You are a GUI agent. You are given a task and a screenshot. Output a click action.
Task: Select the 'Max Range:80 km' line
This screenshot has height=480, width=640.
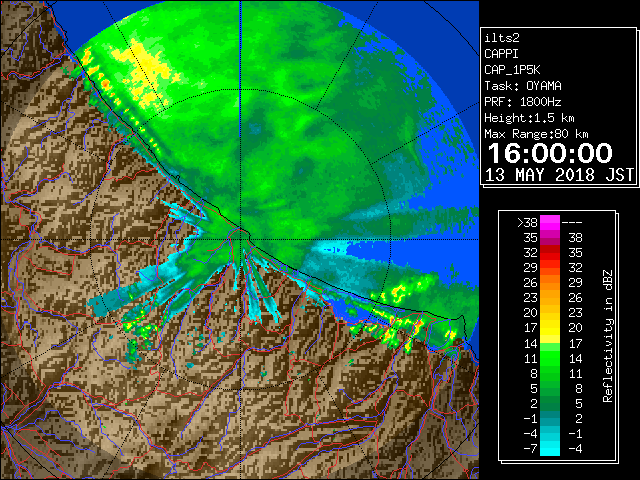tap(536, 134)
